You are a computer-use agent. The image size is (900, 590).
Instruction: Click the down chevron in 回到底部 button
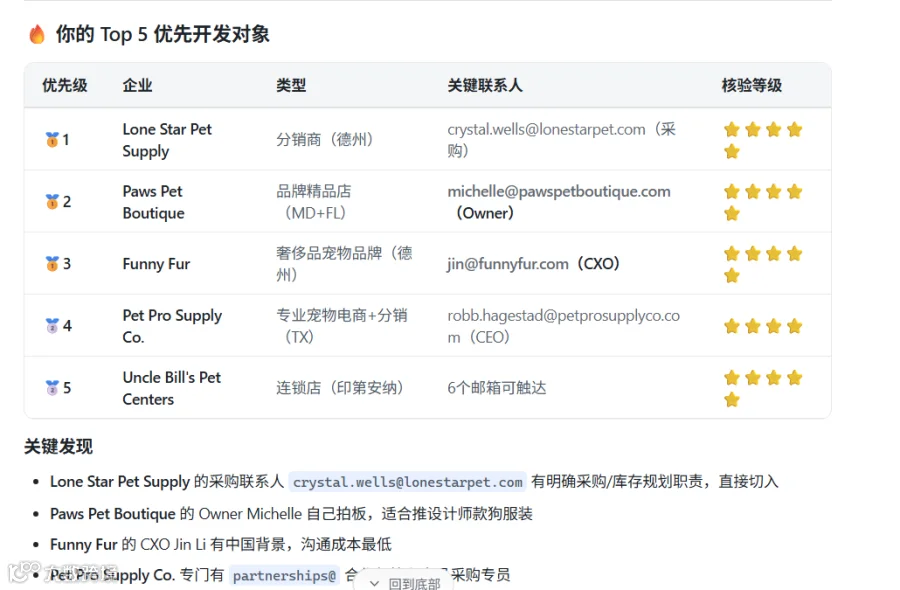(374, 583)
